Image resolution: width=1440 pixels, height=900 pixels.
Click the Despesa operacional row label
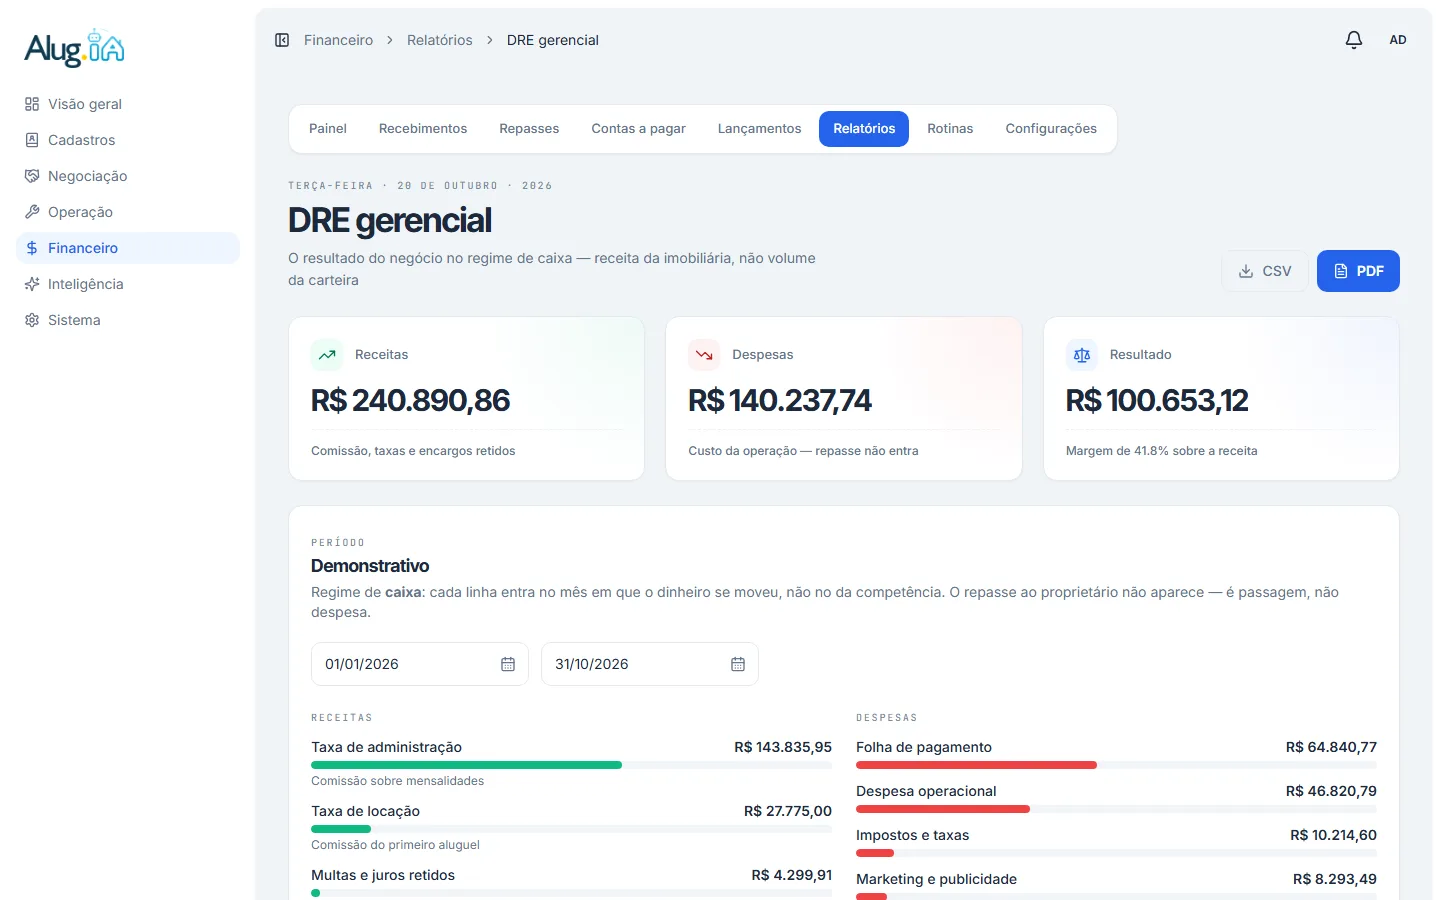[926, 791]
